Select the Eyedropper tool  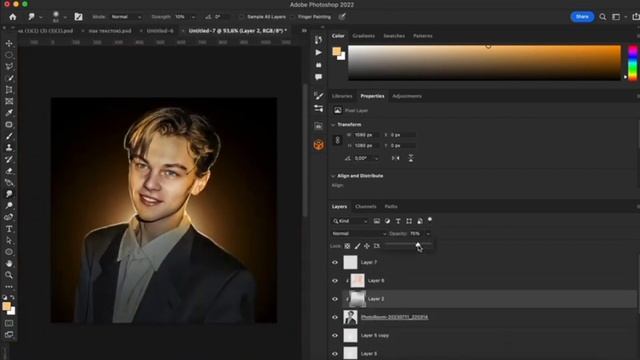[9, 113]
